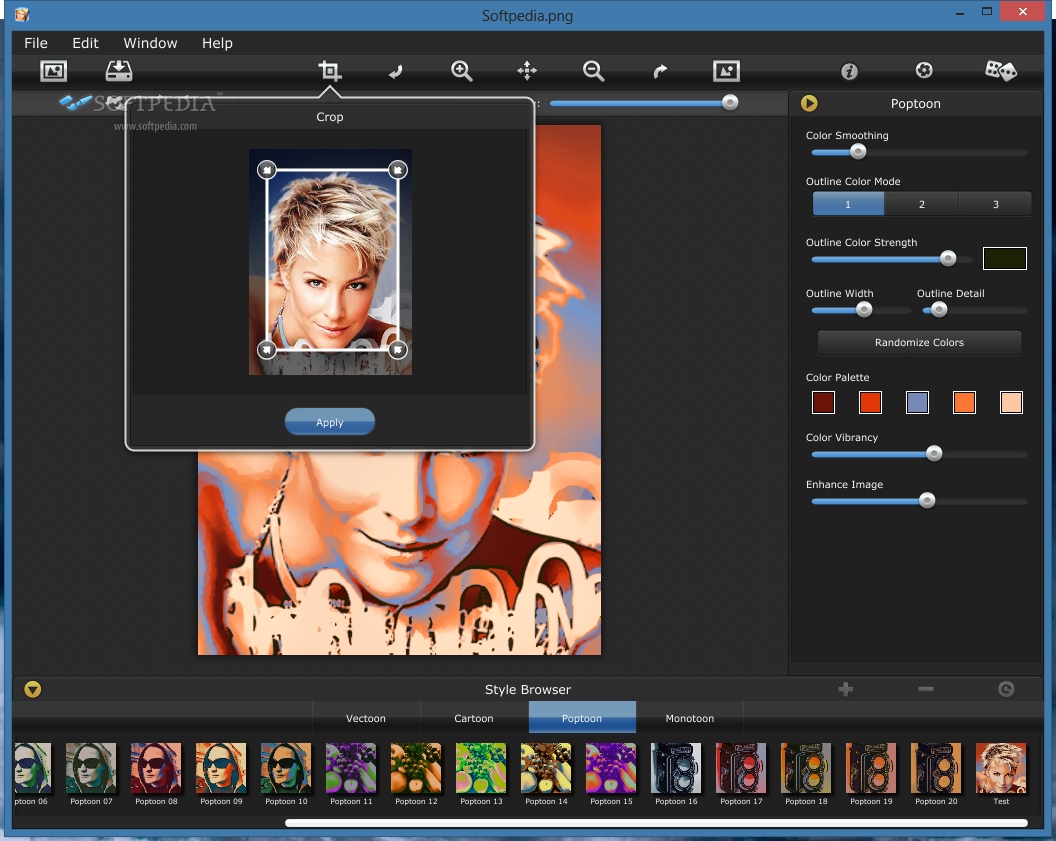This screenshot has height=841, width=1056.
Task: Click the dice randomize icon
Action: point(1000,71)
